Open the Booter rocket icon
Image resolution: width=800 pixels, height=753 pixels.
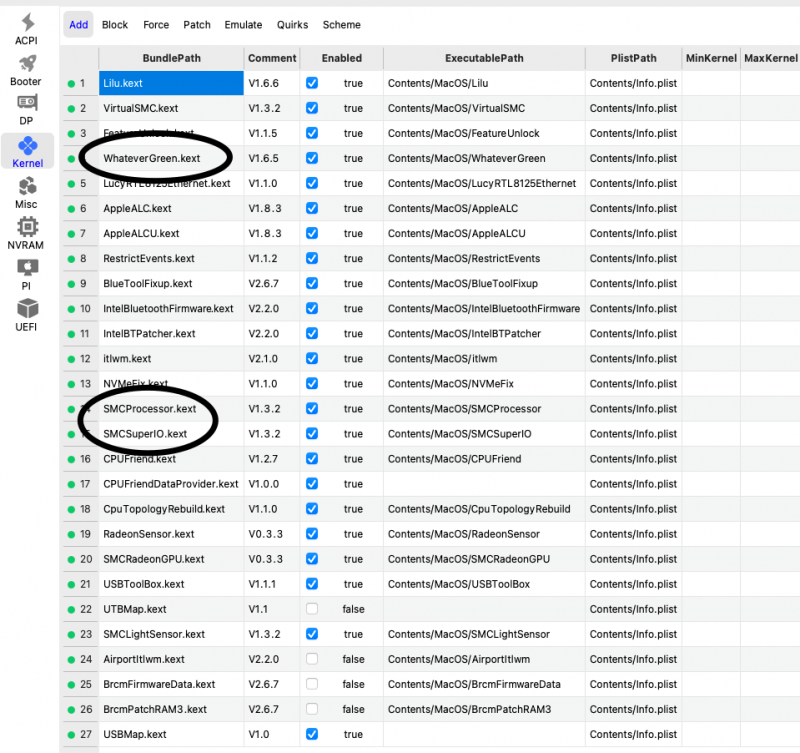coord(27,63)
